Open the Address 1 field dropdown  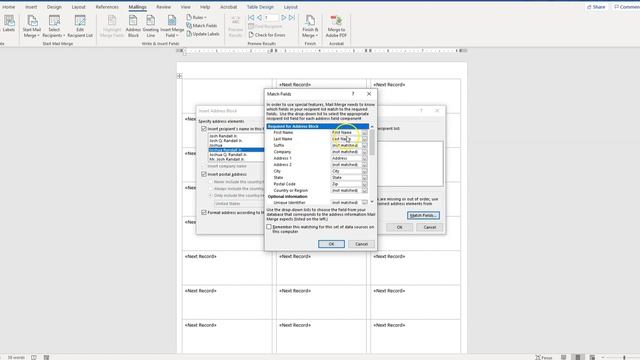click(364, 158)
